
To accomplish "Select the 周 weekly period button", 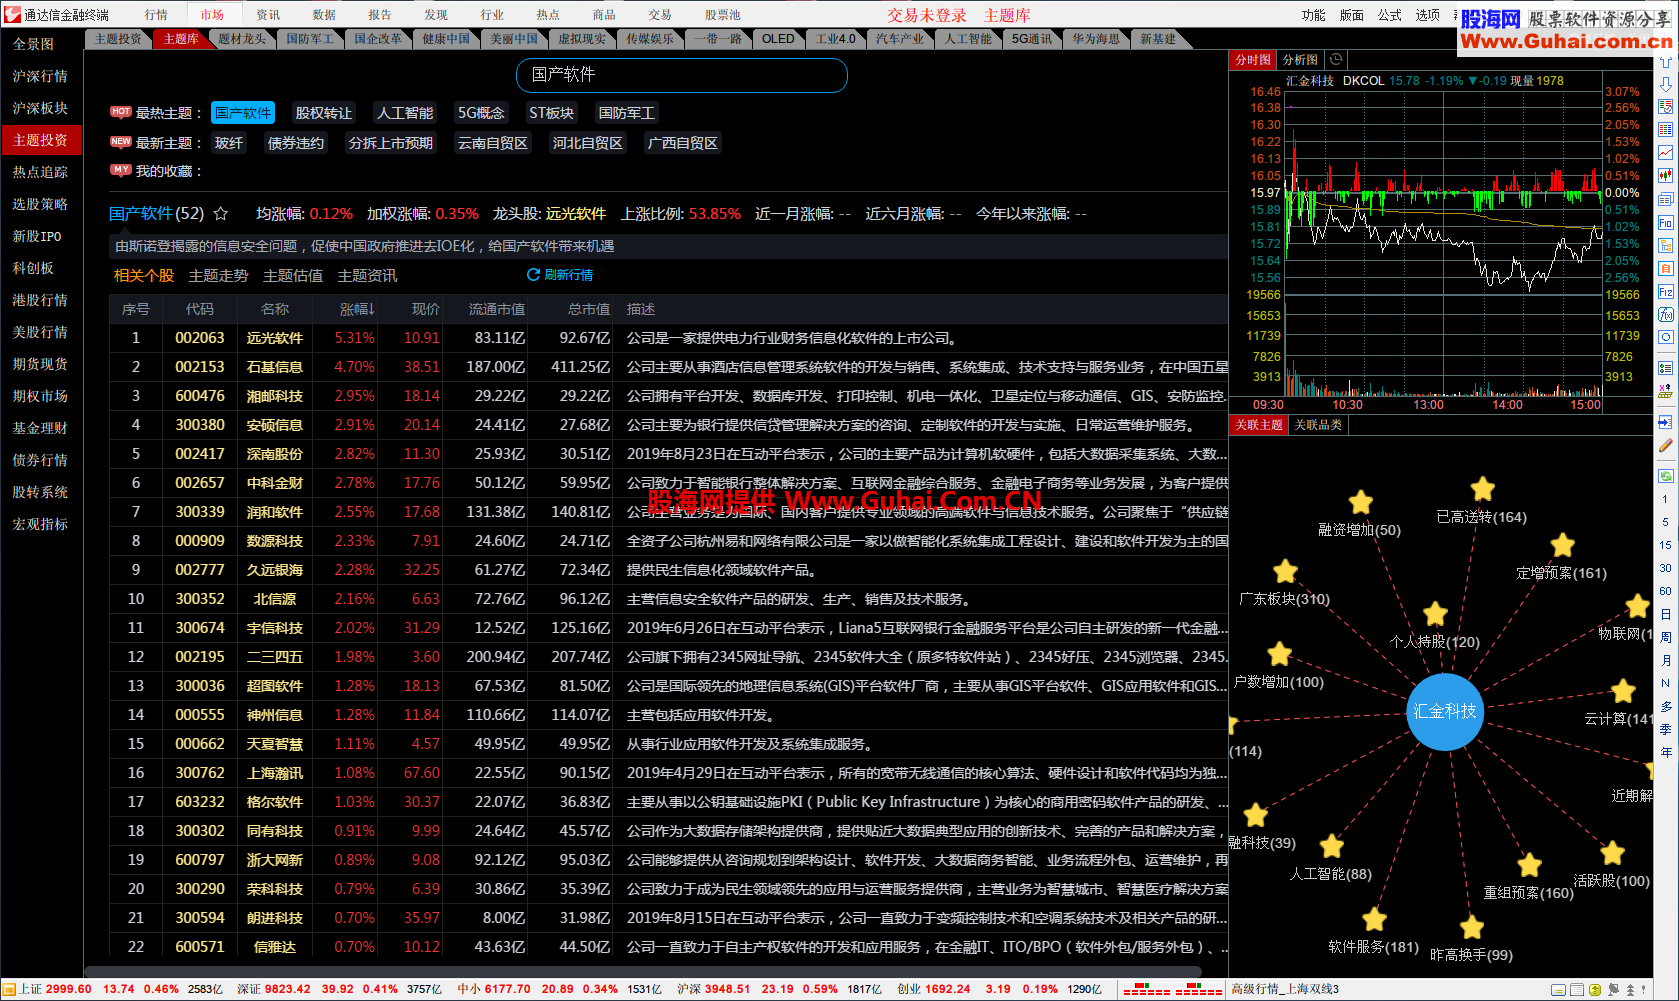I will [1665, 637].
